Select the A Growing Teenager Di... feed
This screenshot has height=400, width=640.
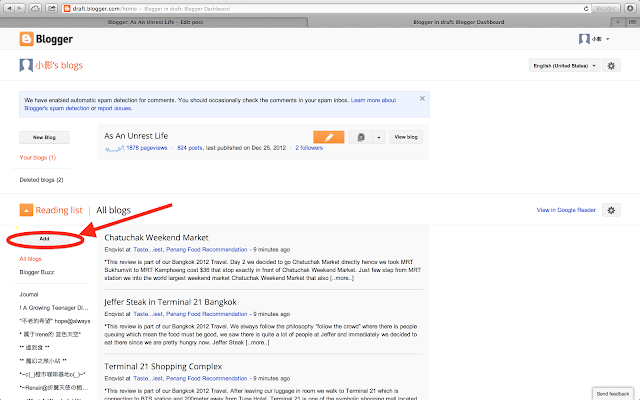tap(54, 308)
